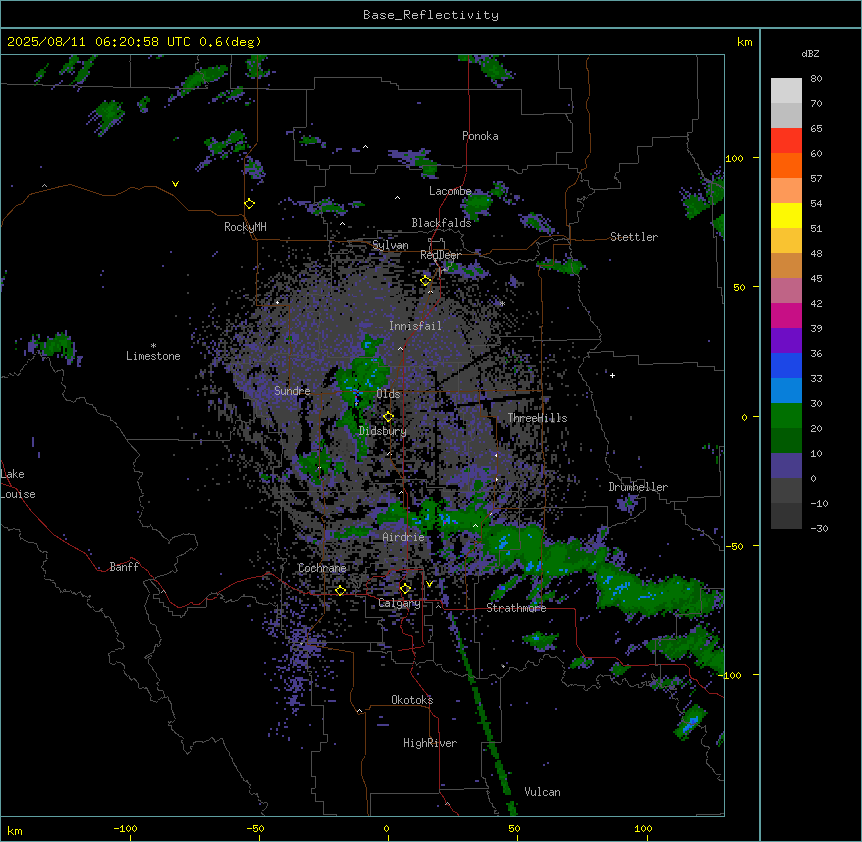
Task: Click the dark orange swatch below red
Action: tap(786, 165)
